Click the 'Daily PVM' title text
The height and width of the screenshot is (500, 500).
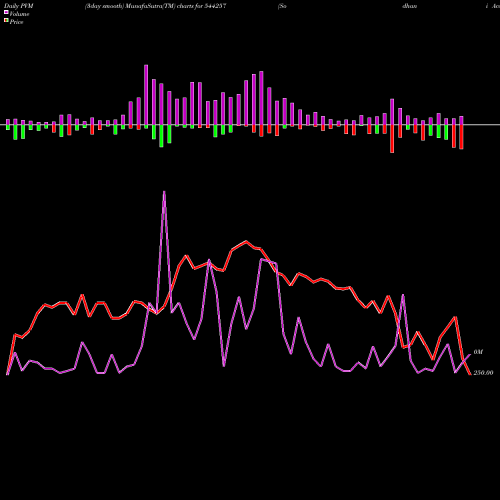(x=19, y=6)
